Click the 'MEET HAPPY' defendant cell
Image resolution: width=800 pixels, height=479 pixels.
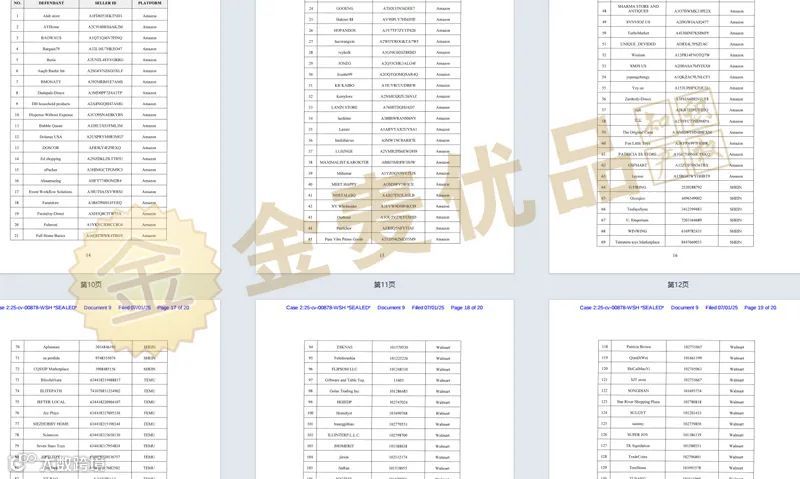tap(345, 184)
